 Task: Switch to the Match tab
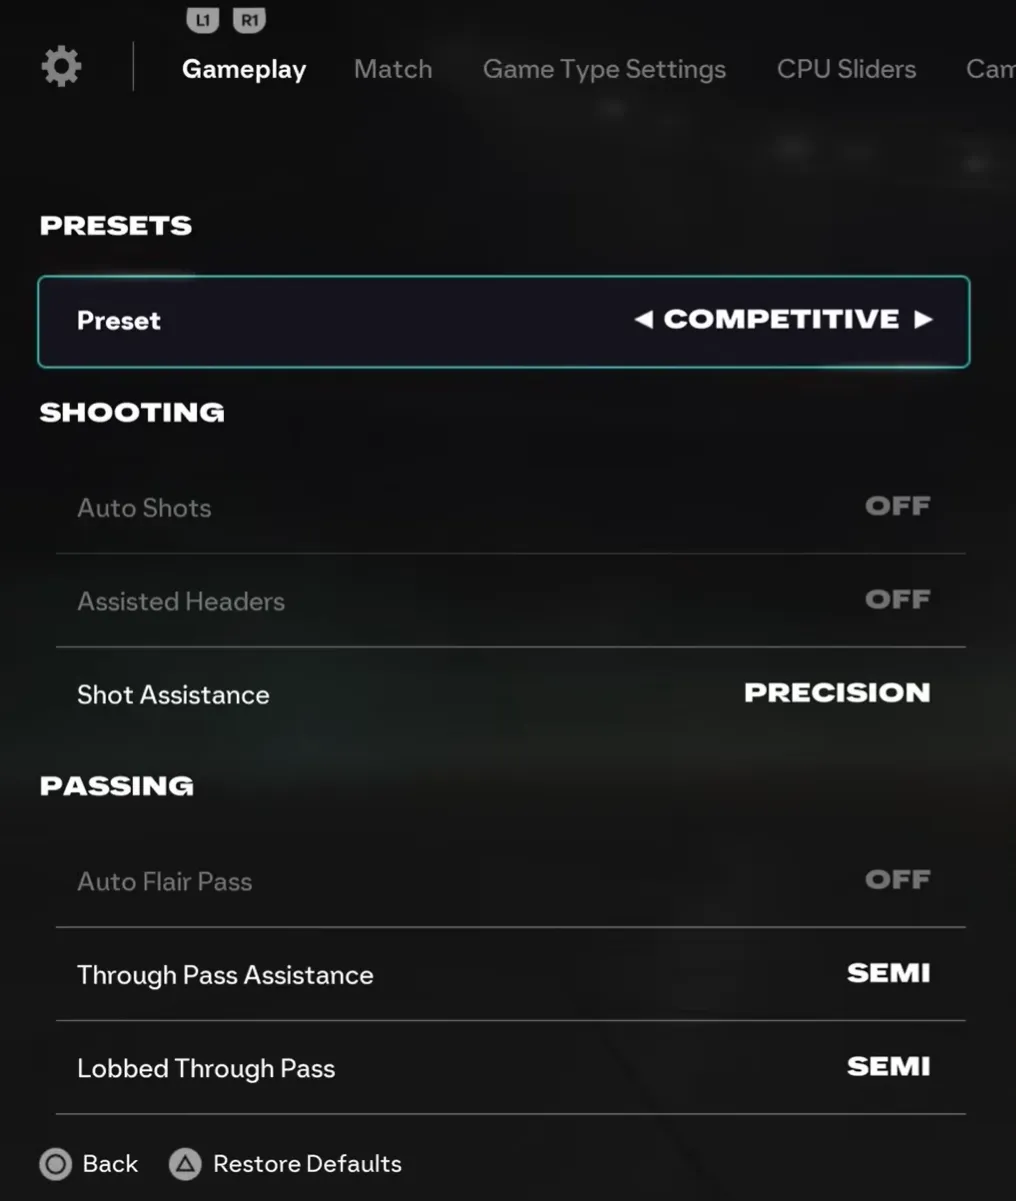click(393, 69)
